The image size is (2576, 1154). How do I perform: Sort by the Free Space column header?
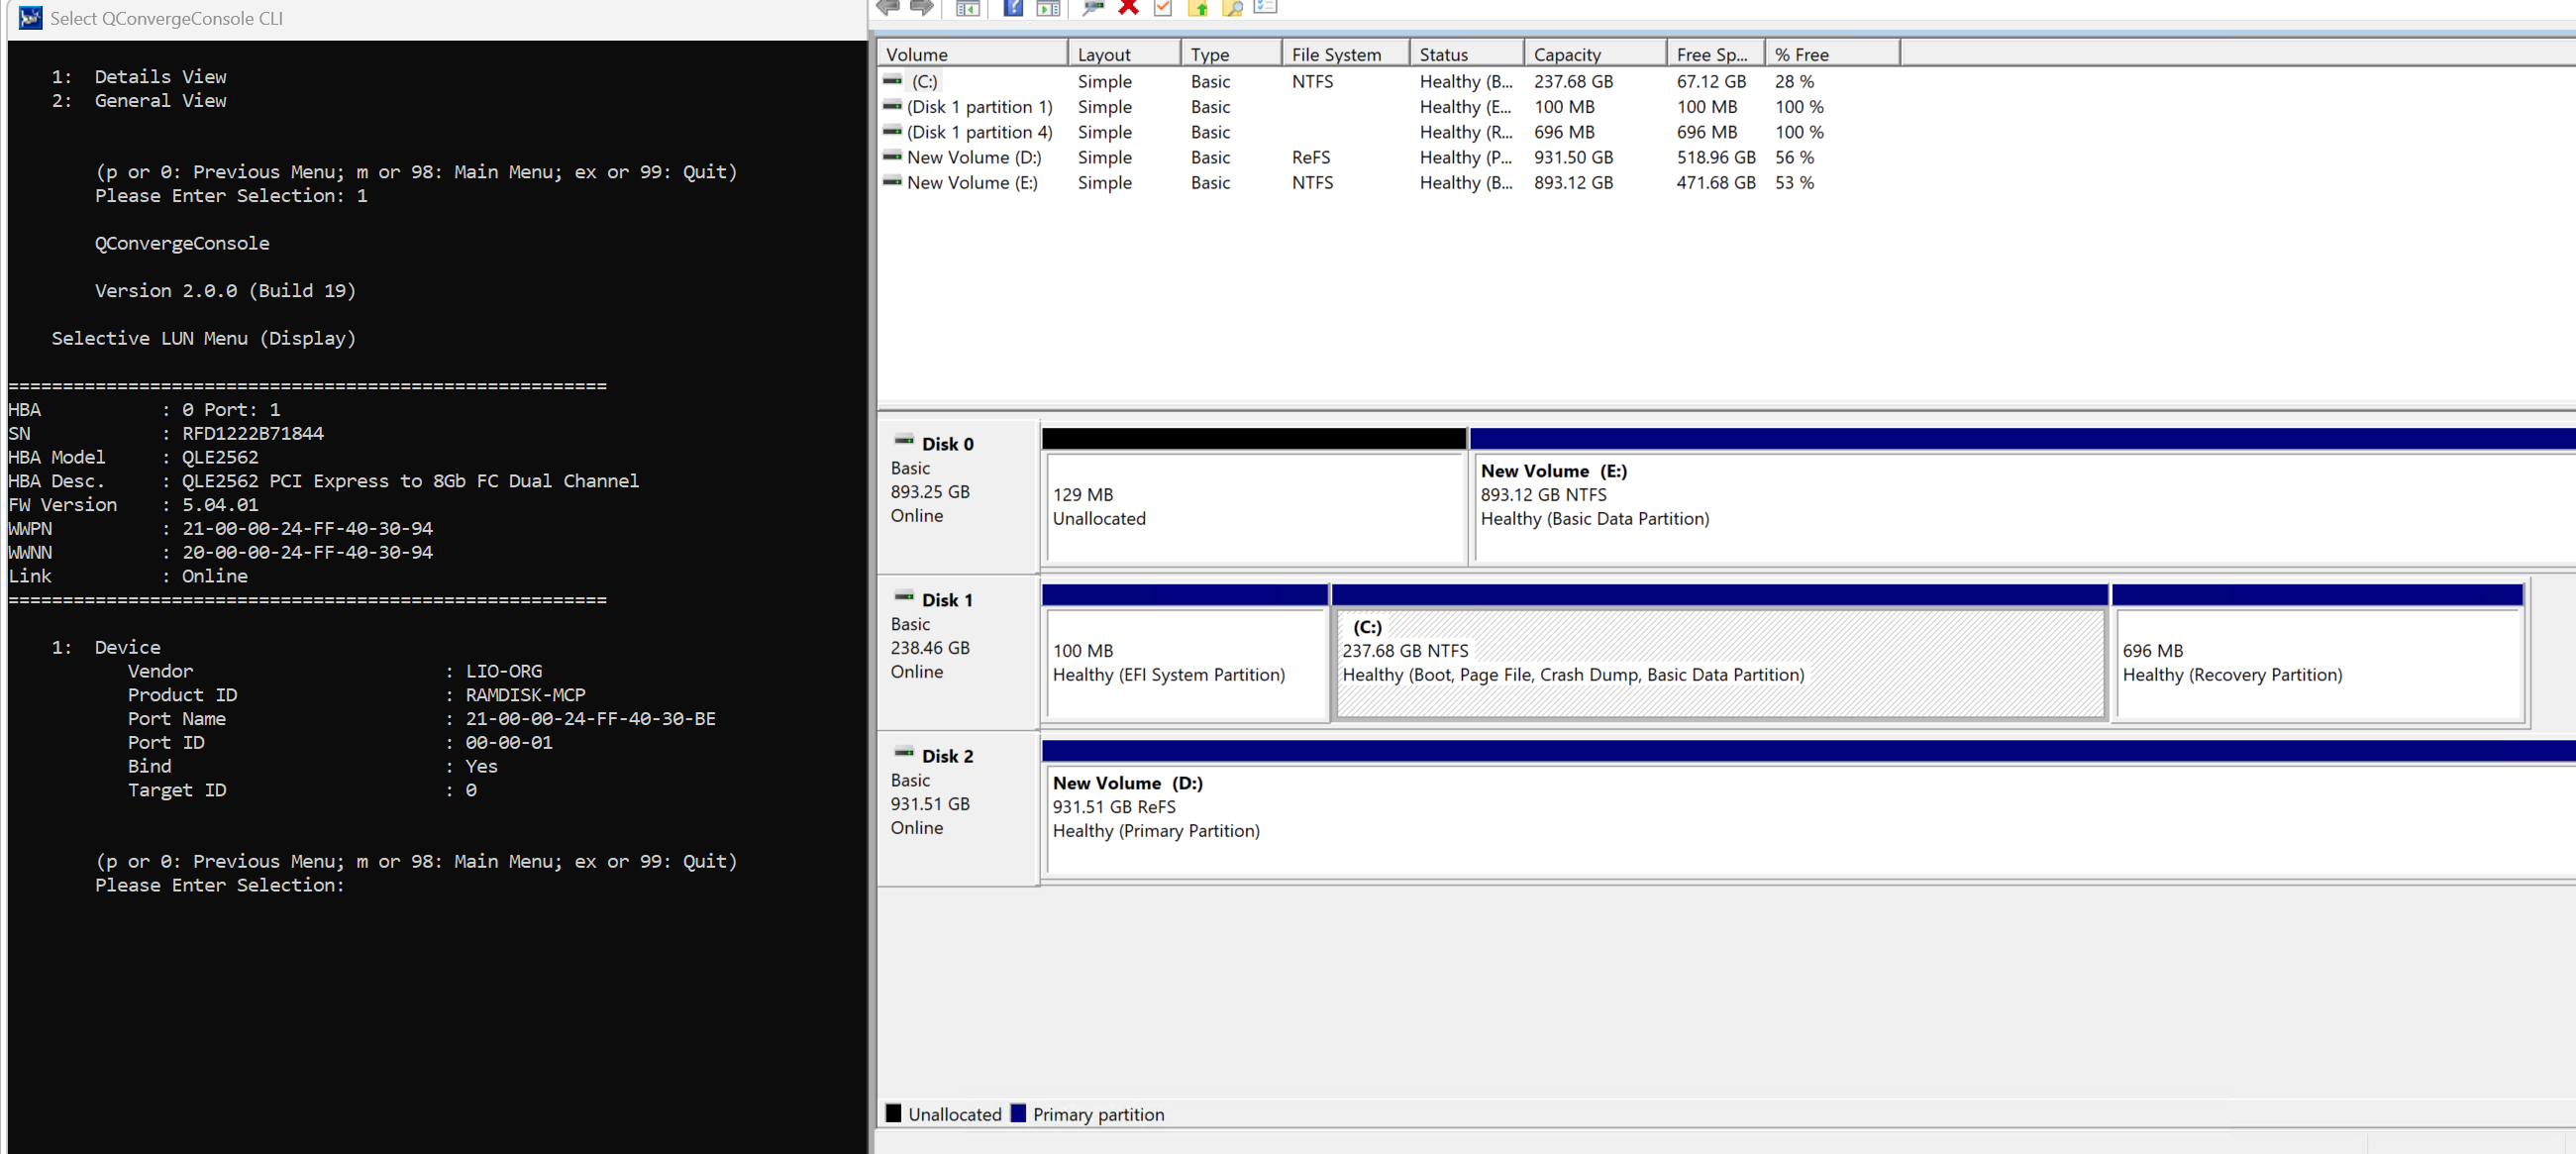pos(1716,54)
